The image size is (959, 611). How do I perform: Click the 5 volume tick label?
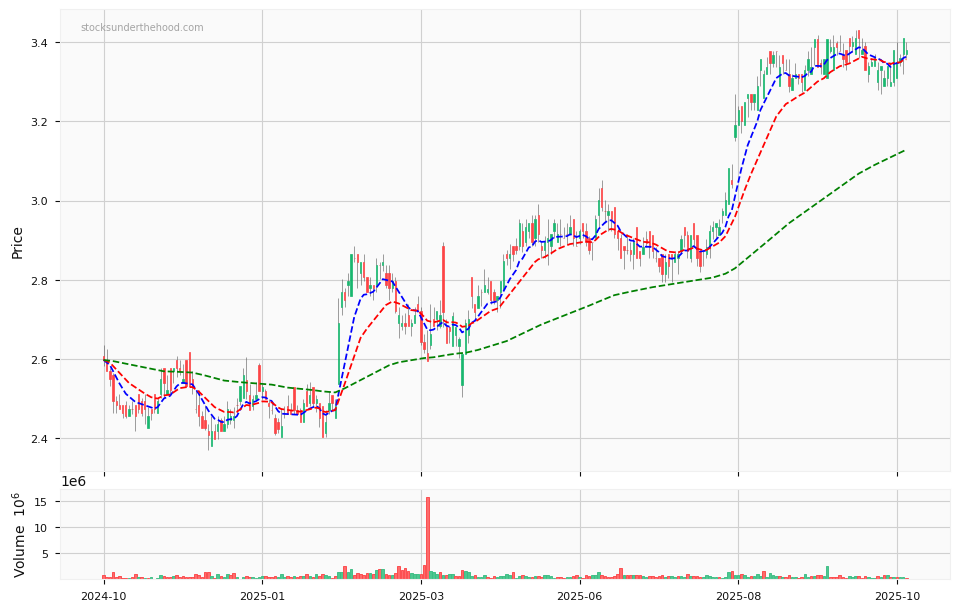point(47,554)
